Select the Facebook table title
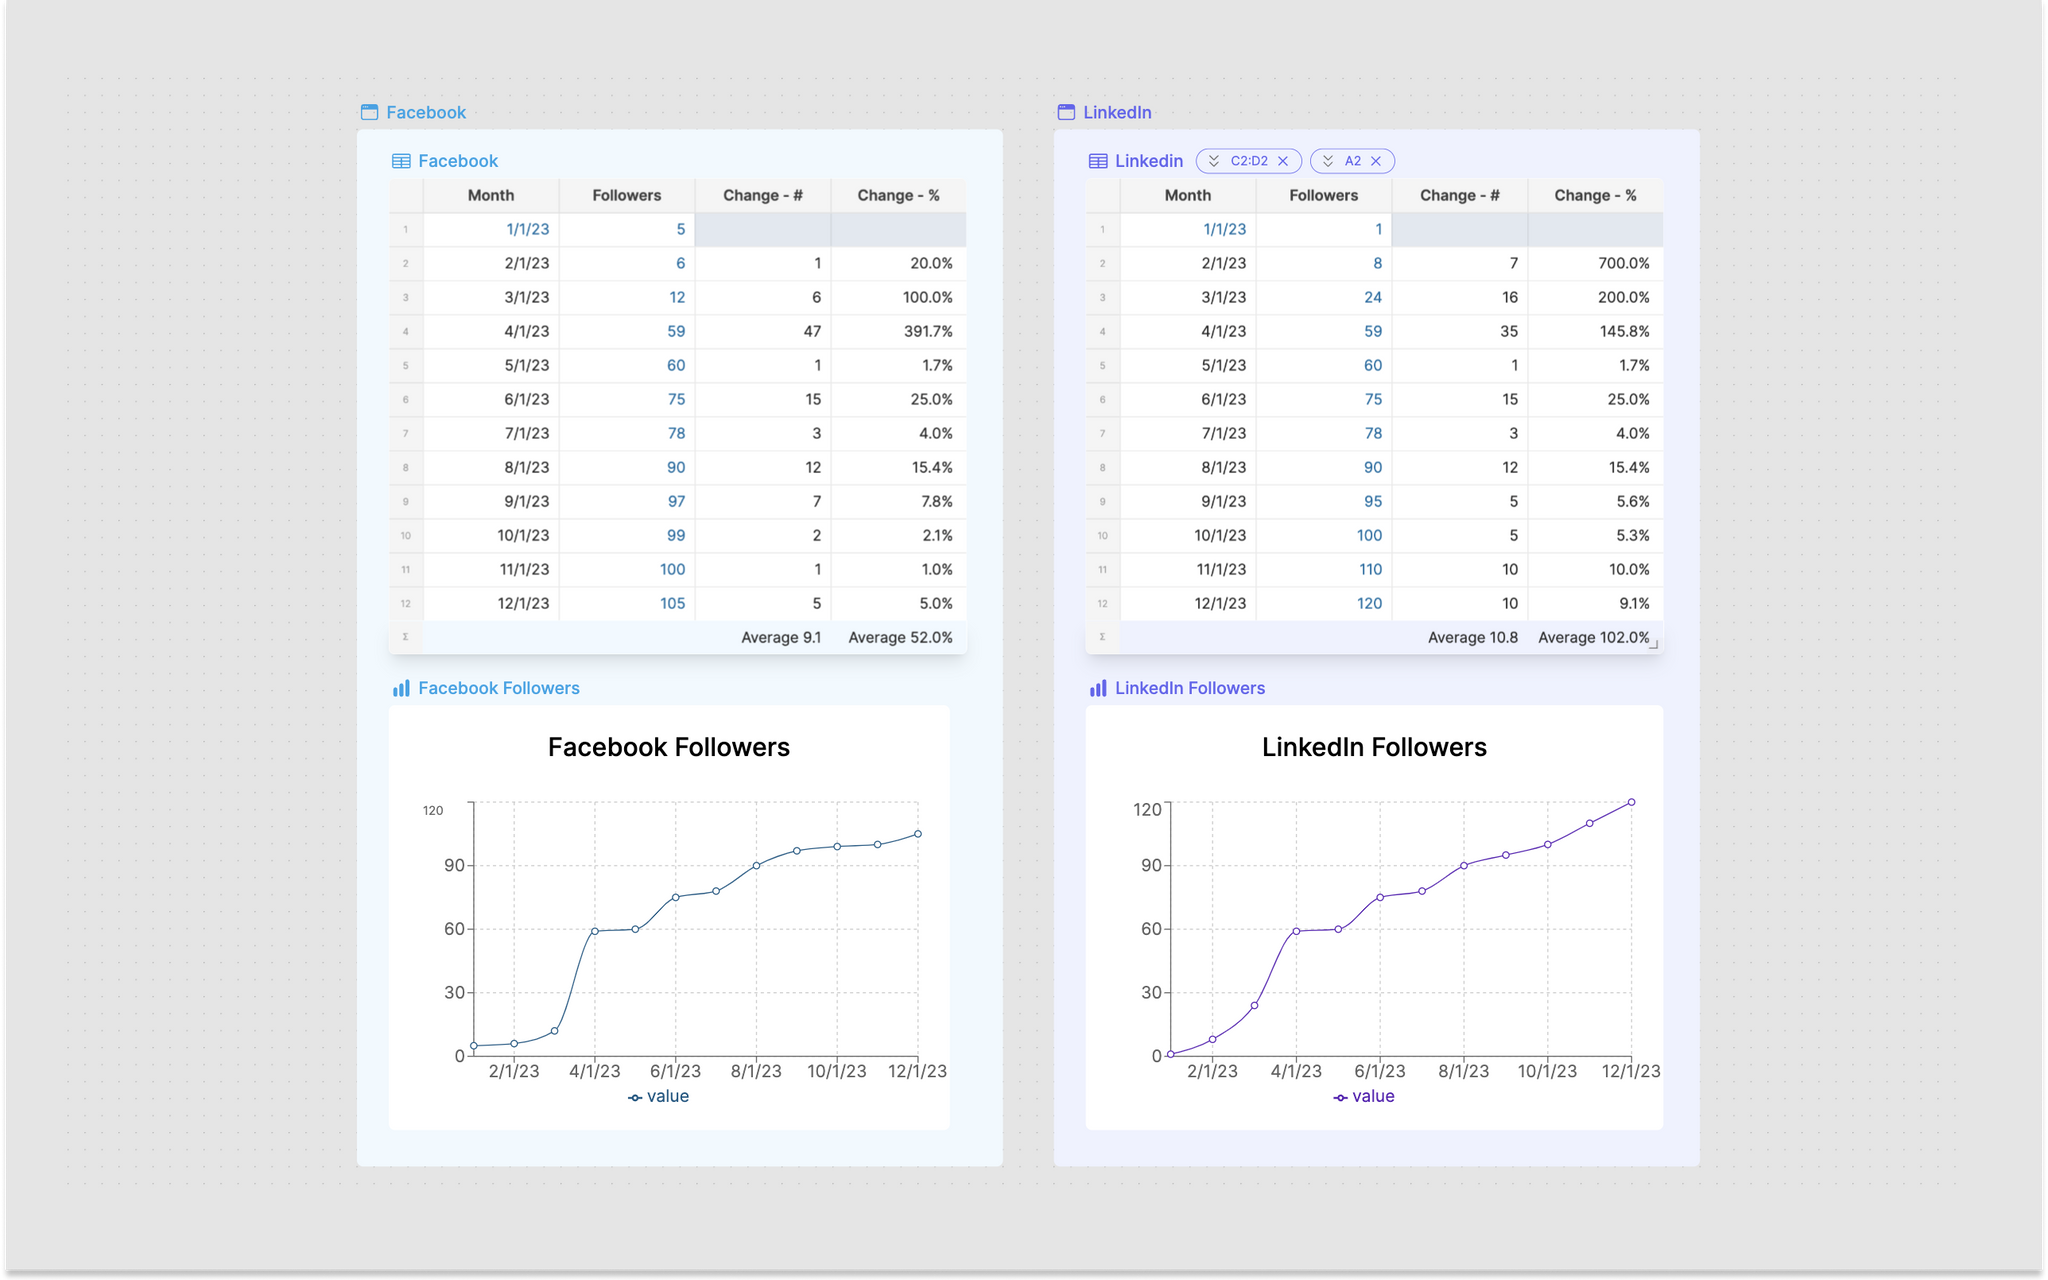 (458, 161)
